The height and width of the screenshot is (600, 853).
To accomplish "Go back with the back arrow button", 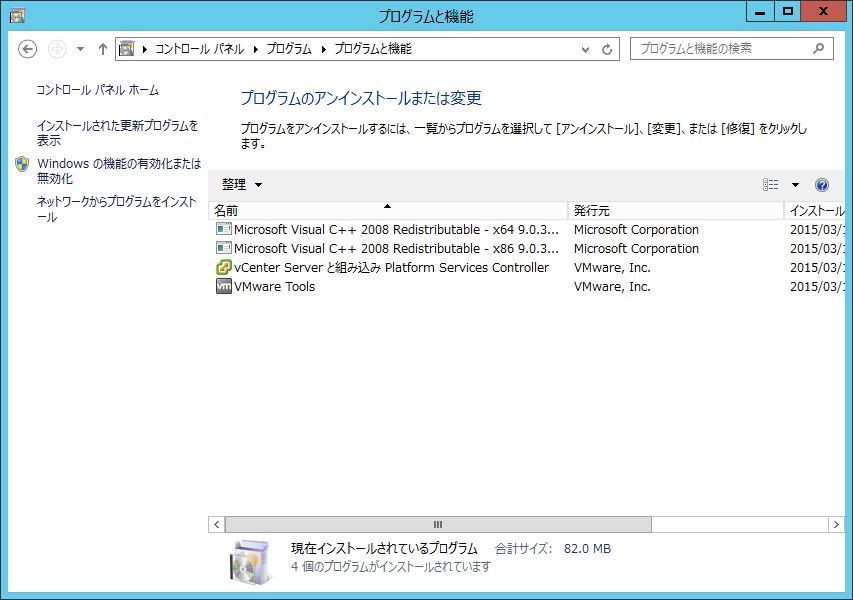I will (x=27, y=49).
